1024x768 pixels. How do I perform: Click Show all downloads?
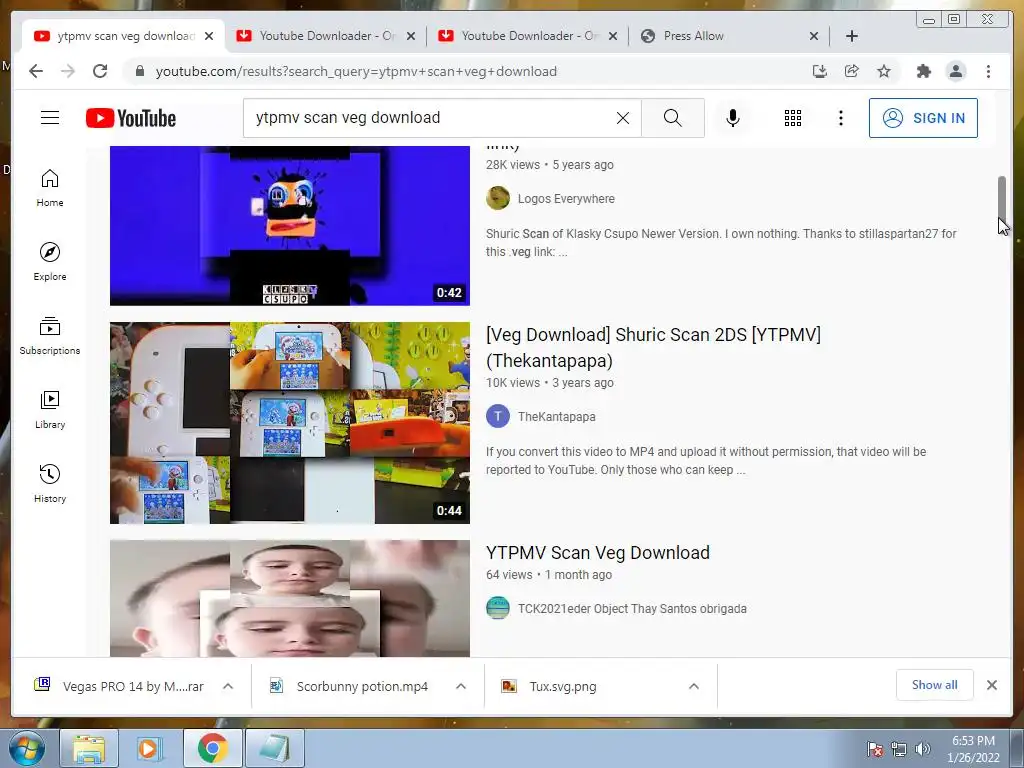tap(935, 685)
